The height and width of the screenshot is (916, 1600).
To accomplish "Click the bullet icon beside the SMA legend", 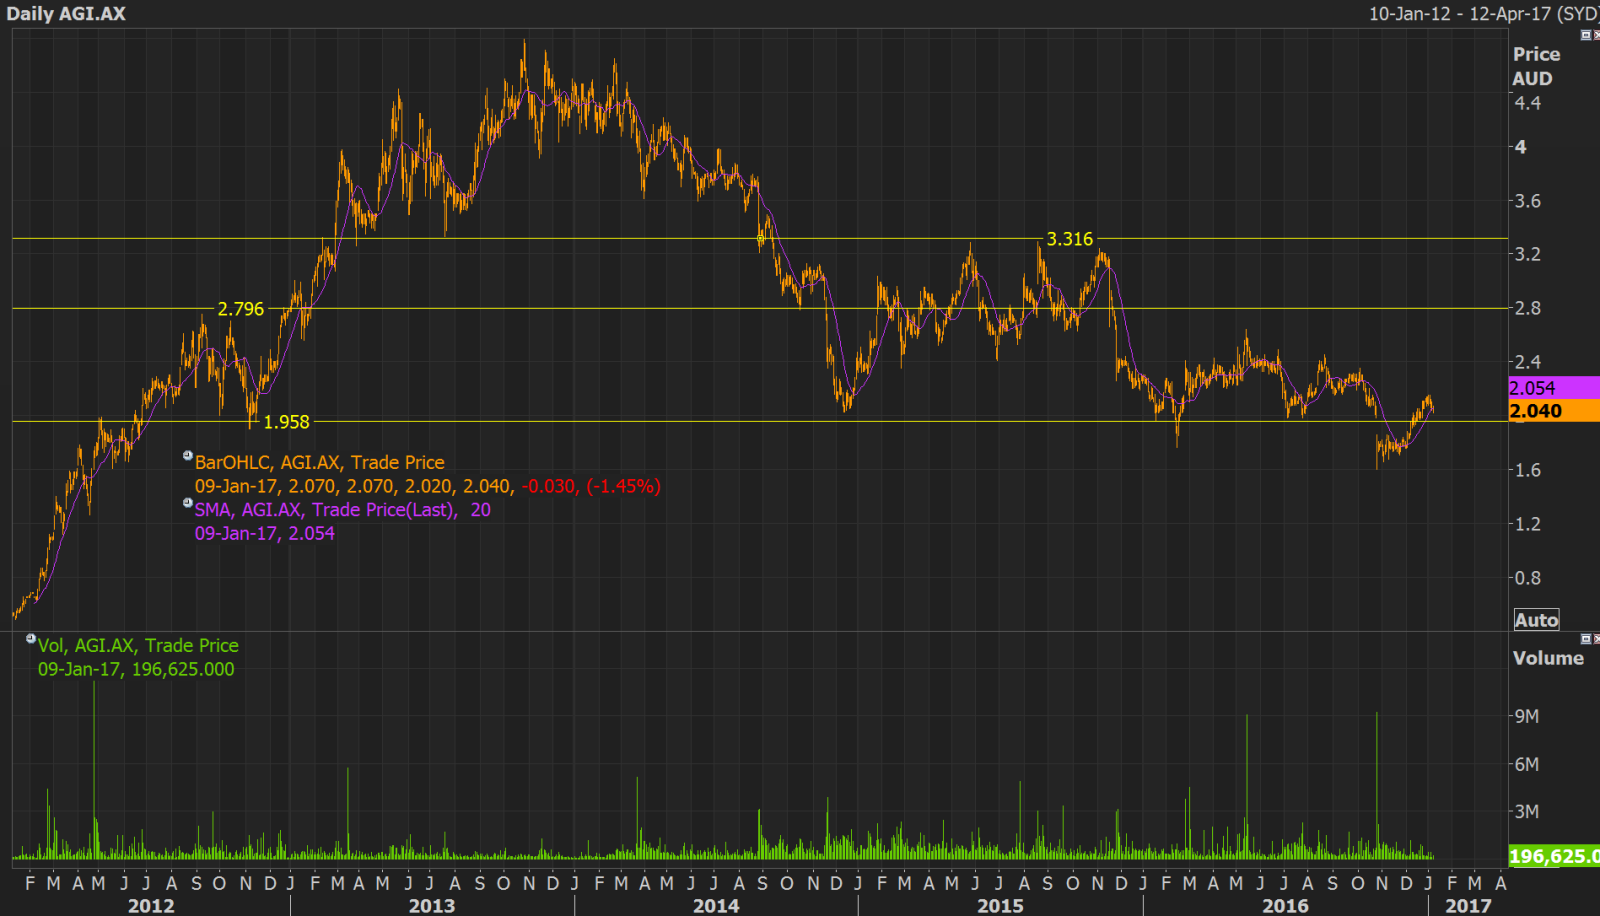I will point(187,503).
